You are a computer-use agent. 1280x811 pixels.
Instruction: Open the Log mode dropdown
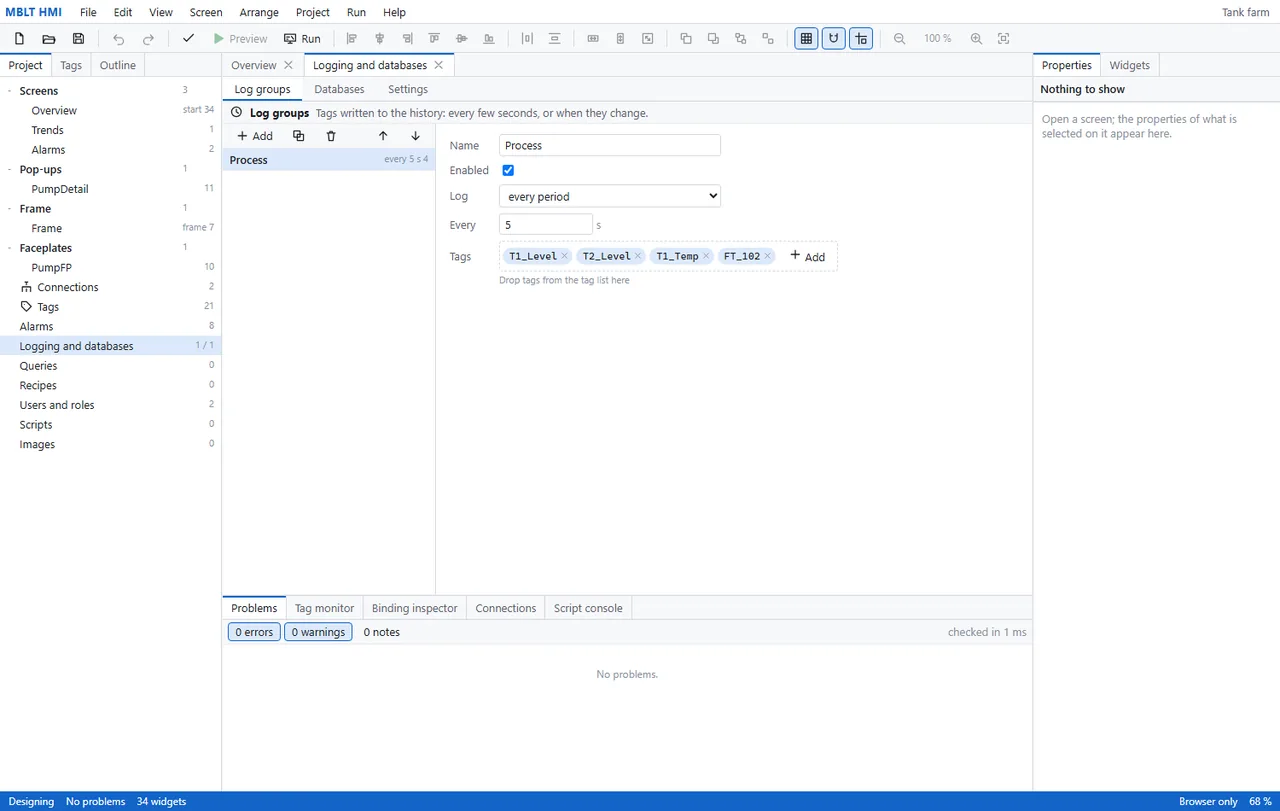(x=610, y=197)
